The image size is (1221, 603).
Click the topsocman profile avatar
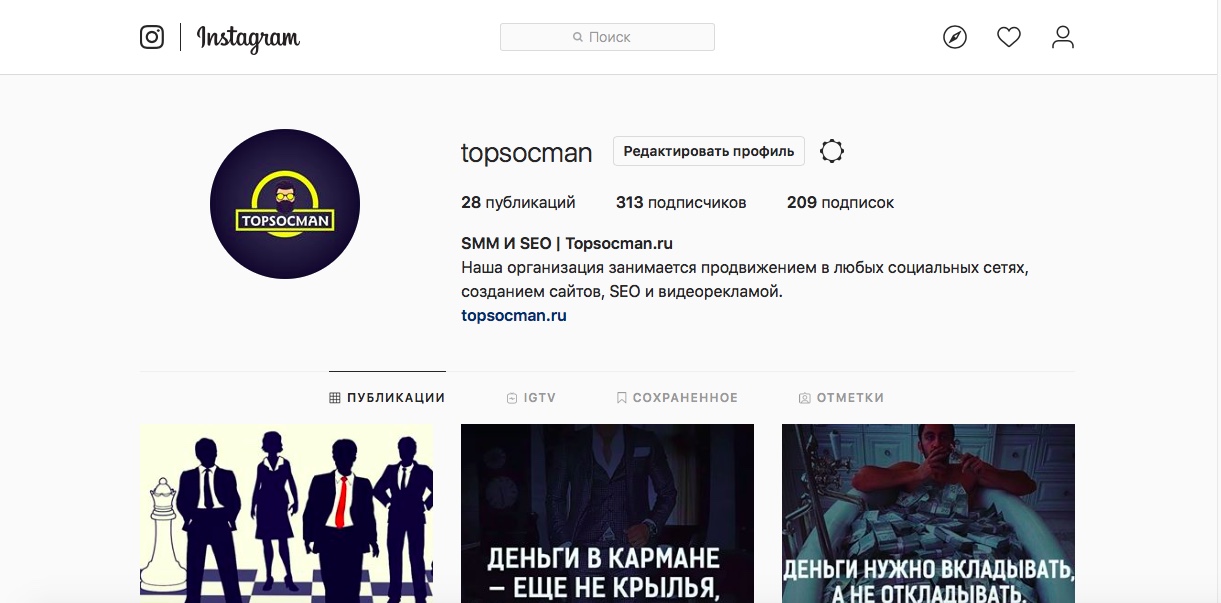pos(285,204)
